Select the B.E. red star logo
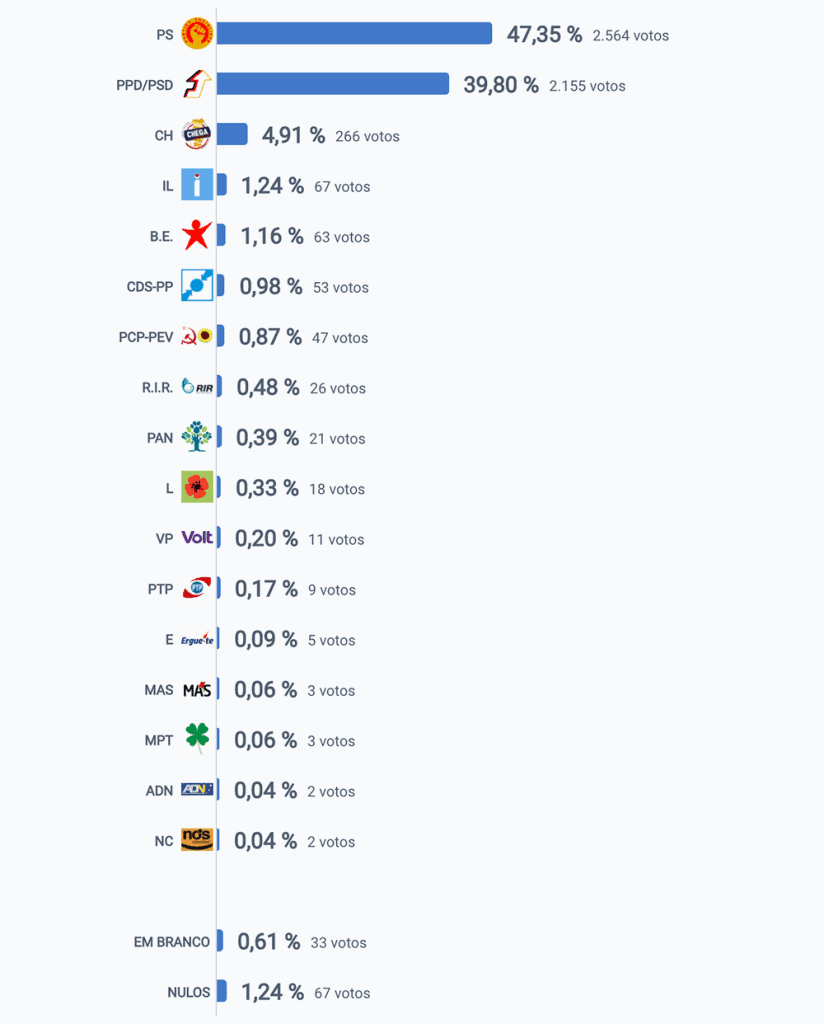Image resolution: width=824 pixels, height=1024 pixels. click(x=197, y=235)
